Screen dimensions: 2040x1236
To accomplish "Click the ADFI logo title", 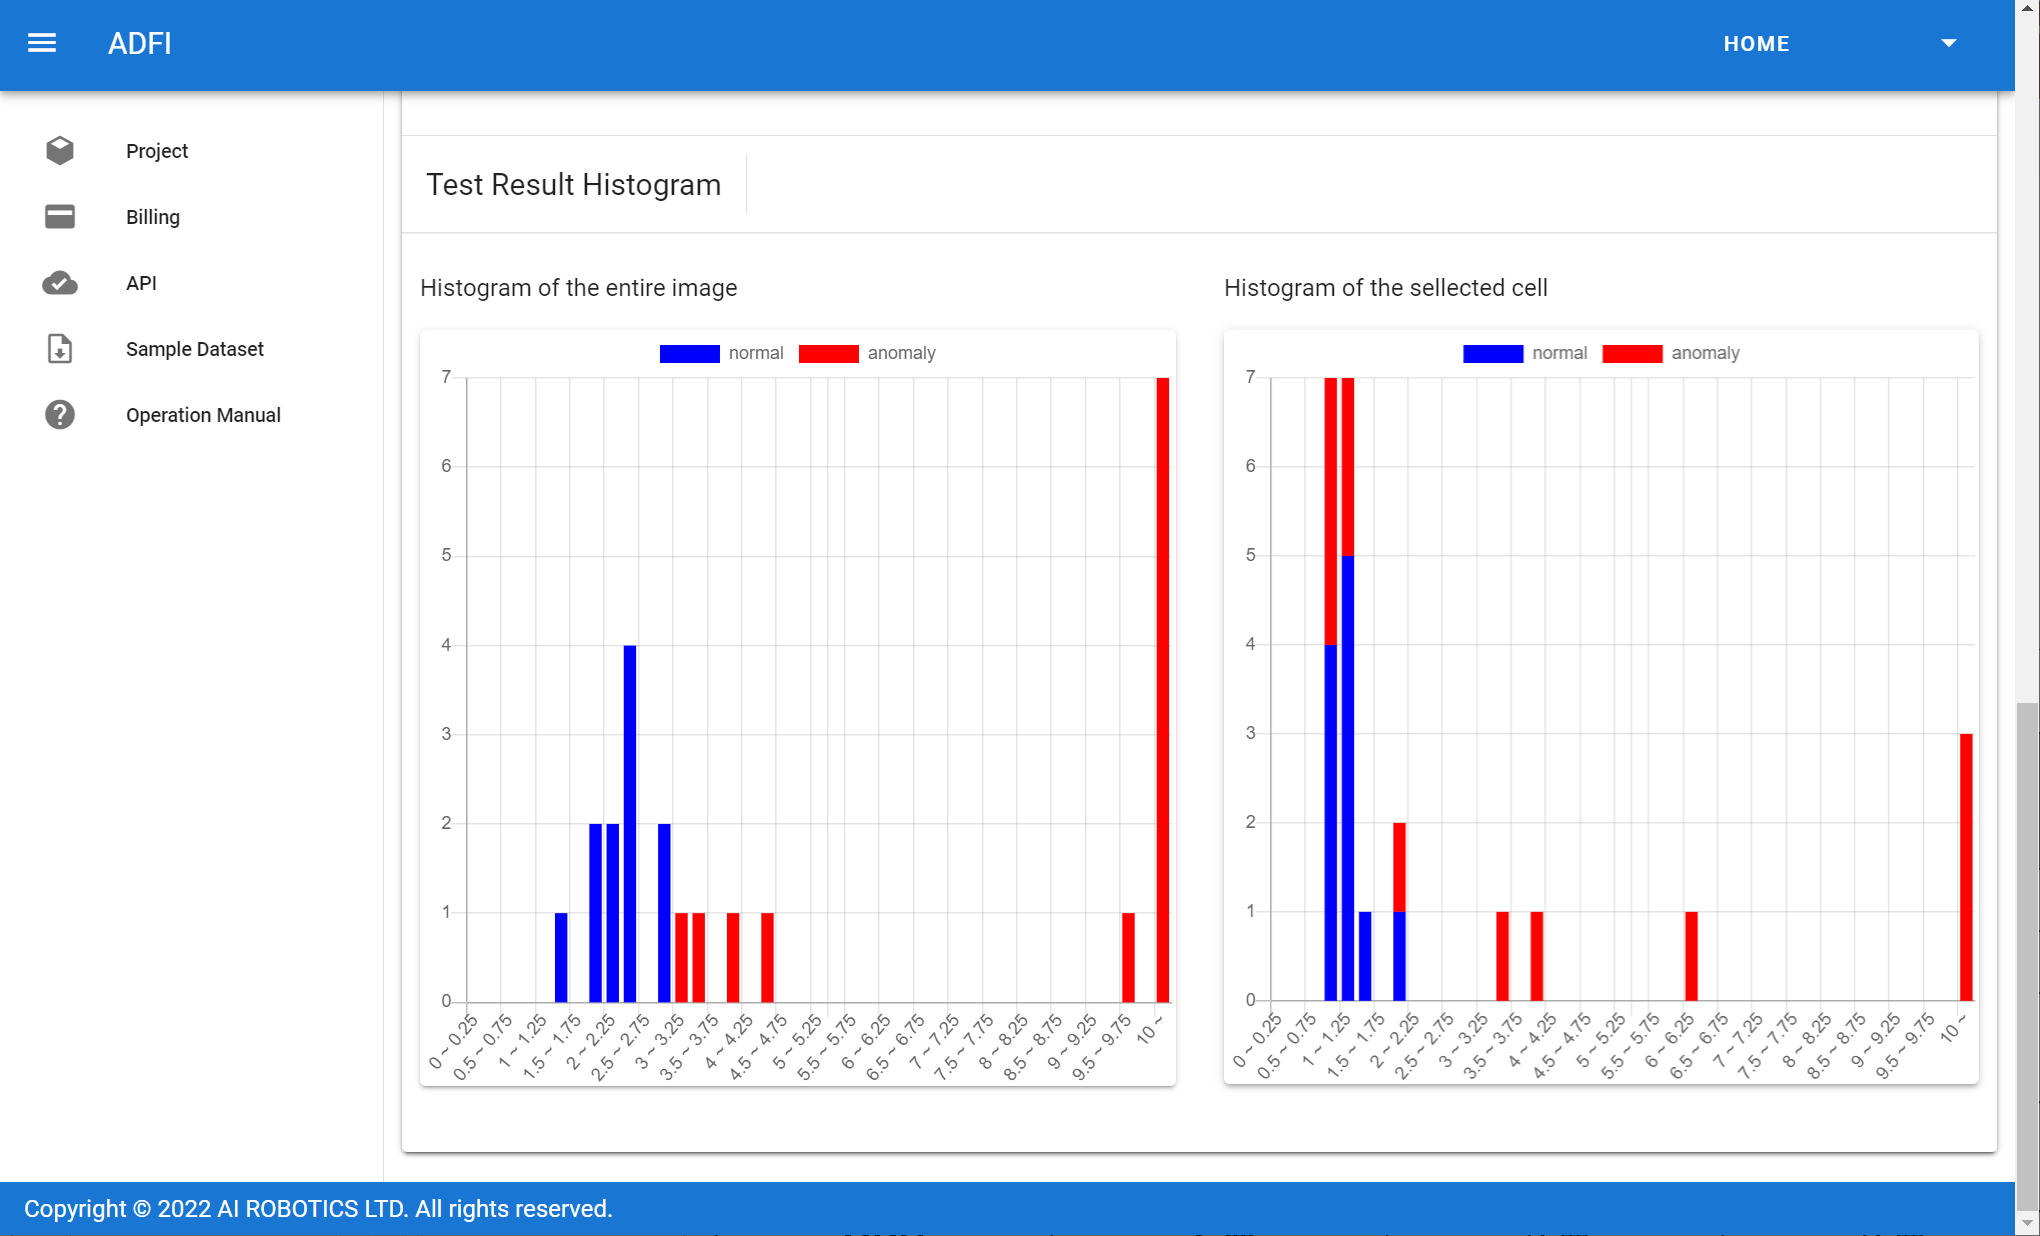I will (140, 44).
